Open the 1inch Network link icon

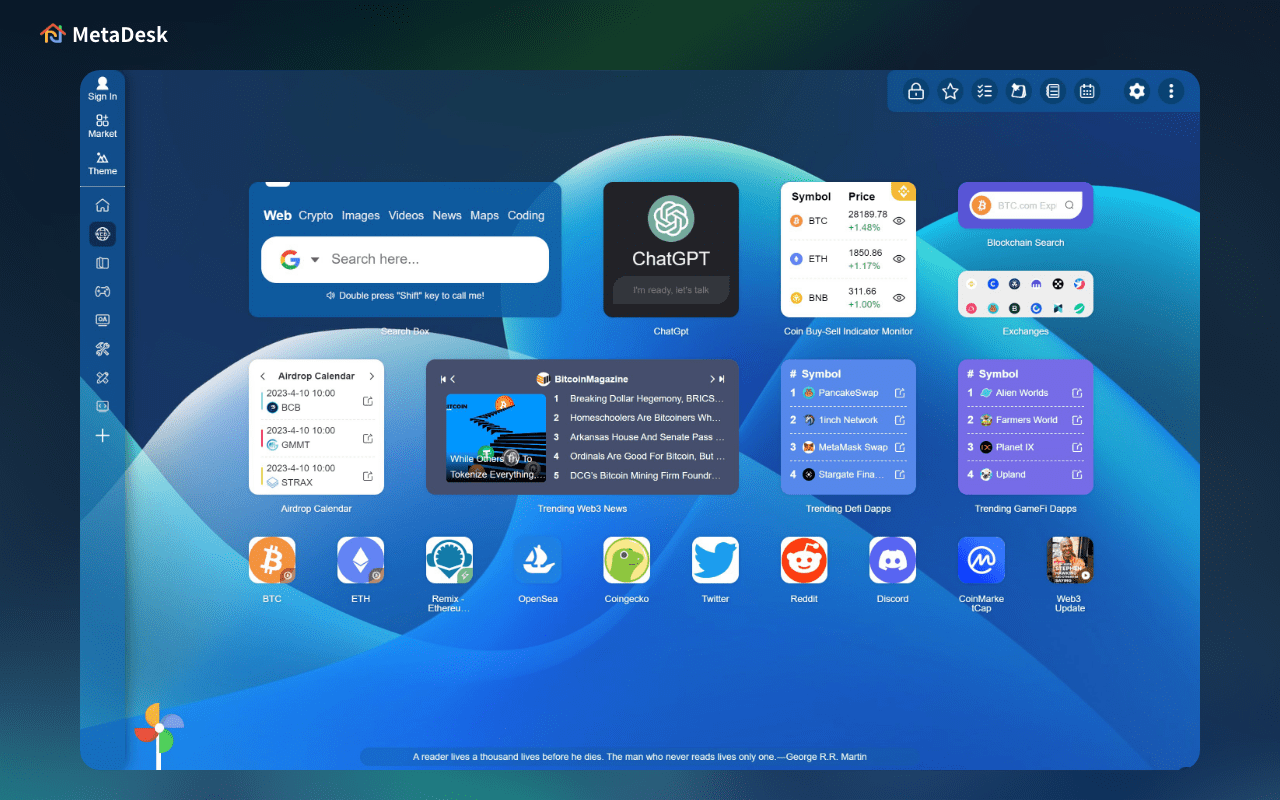coord(900,420)
